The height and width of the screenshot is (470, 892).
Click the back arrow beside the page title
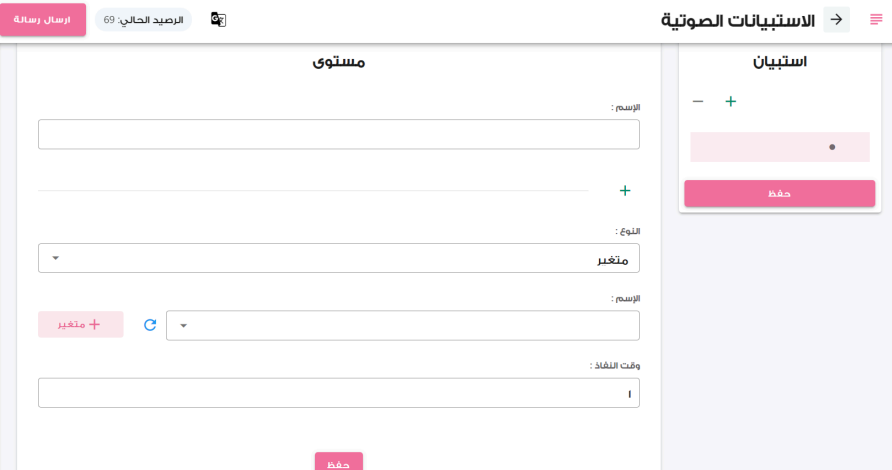pos(836,20)
